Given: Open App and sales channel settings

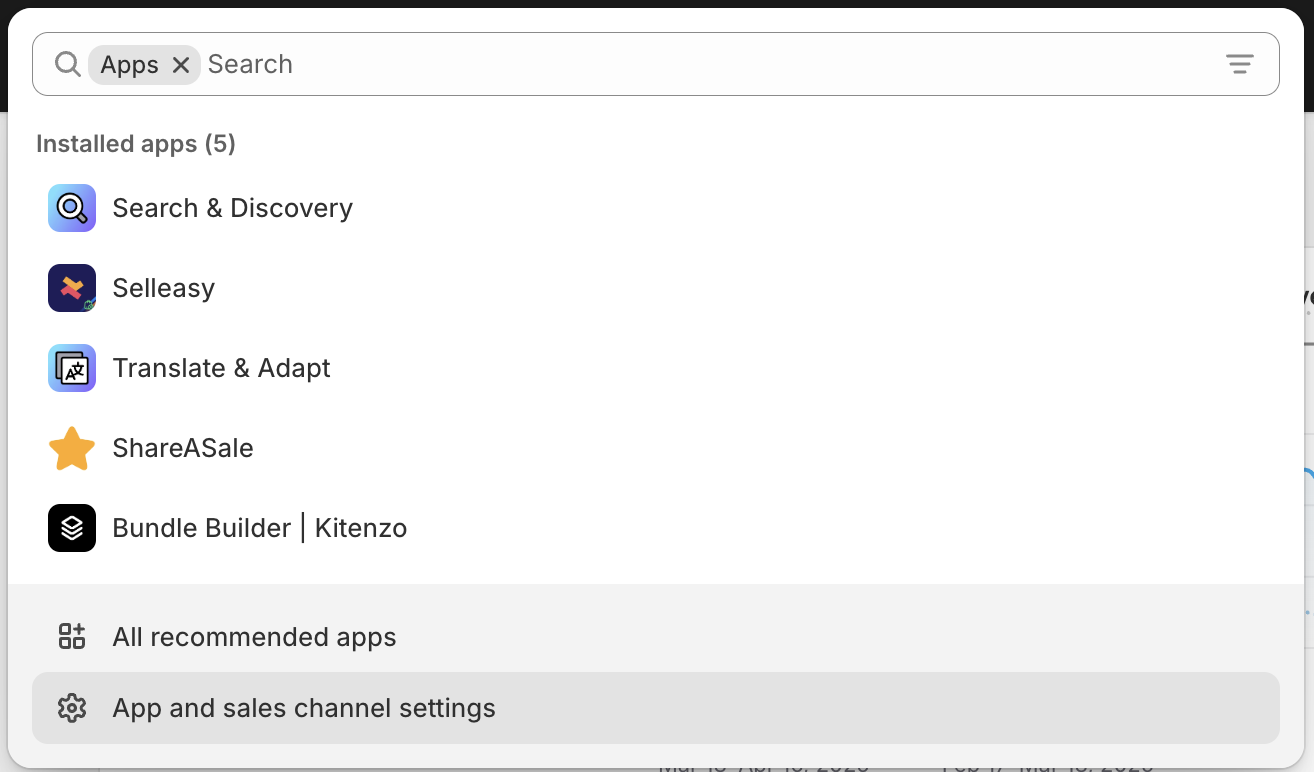Looking at the screenshot, I should [656, 708].
